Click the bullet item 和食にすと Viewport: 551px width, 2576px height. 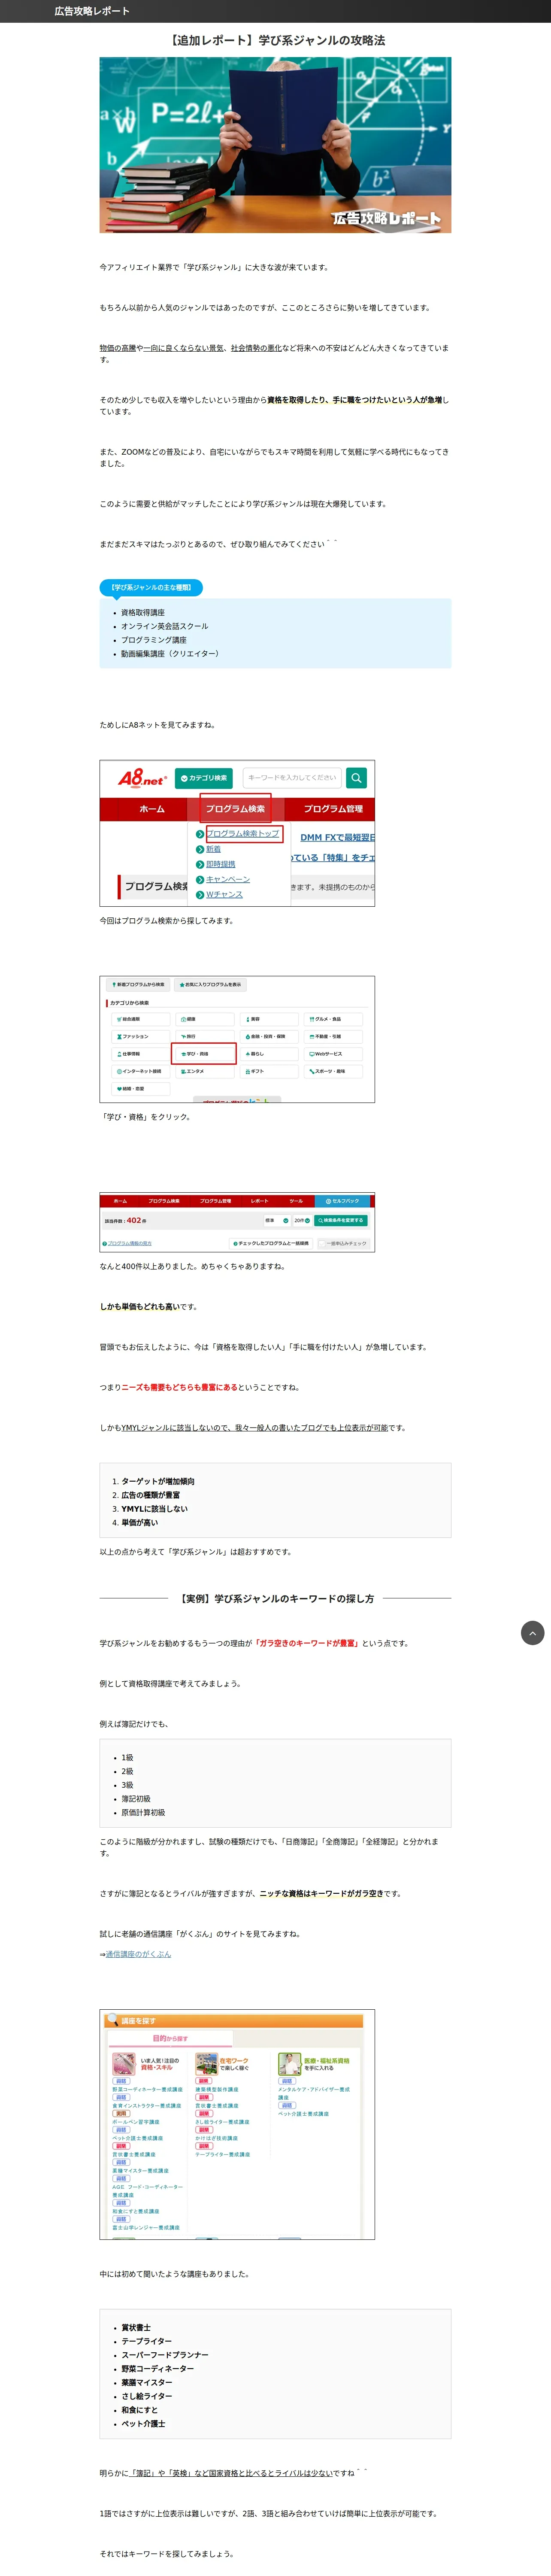pyautogui.click(x=140, y=2410)
